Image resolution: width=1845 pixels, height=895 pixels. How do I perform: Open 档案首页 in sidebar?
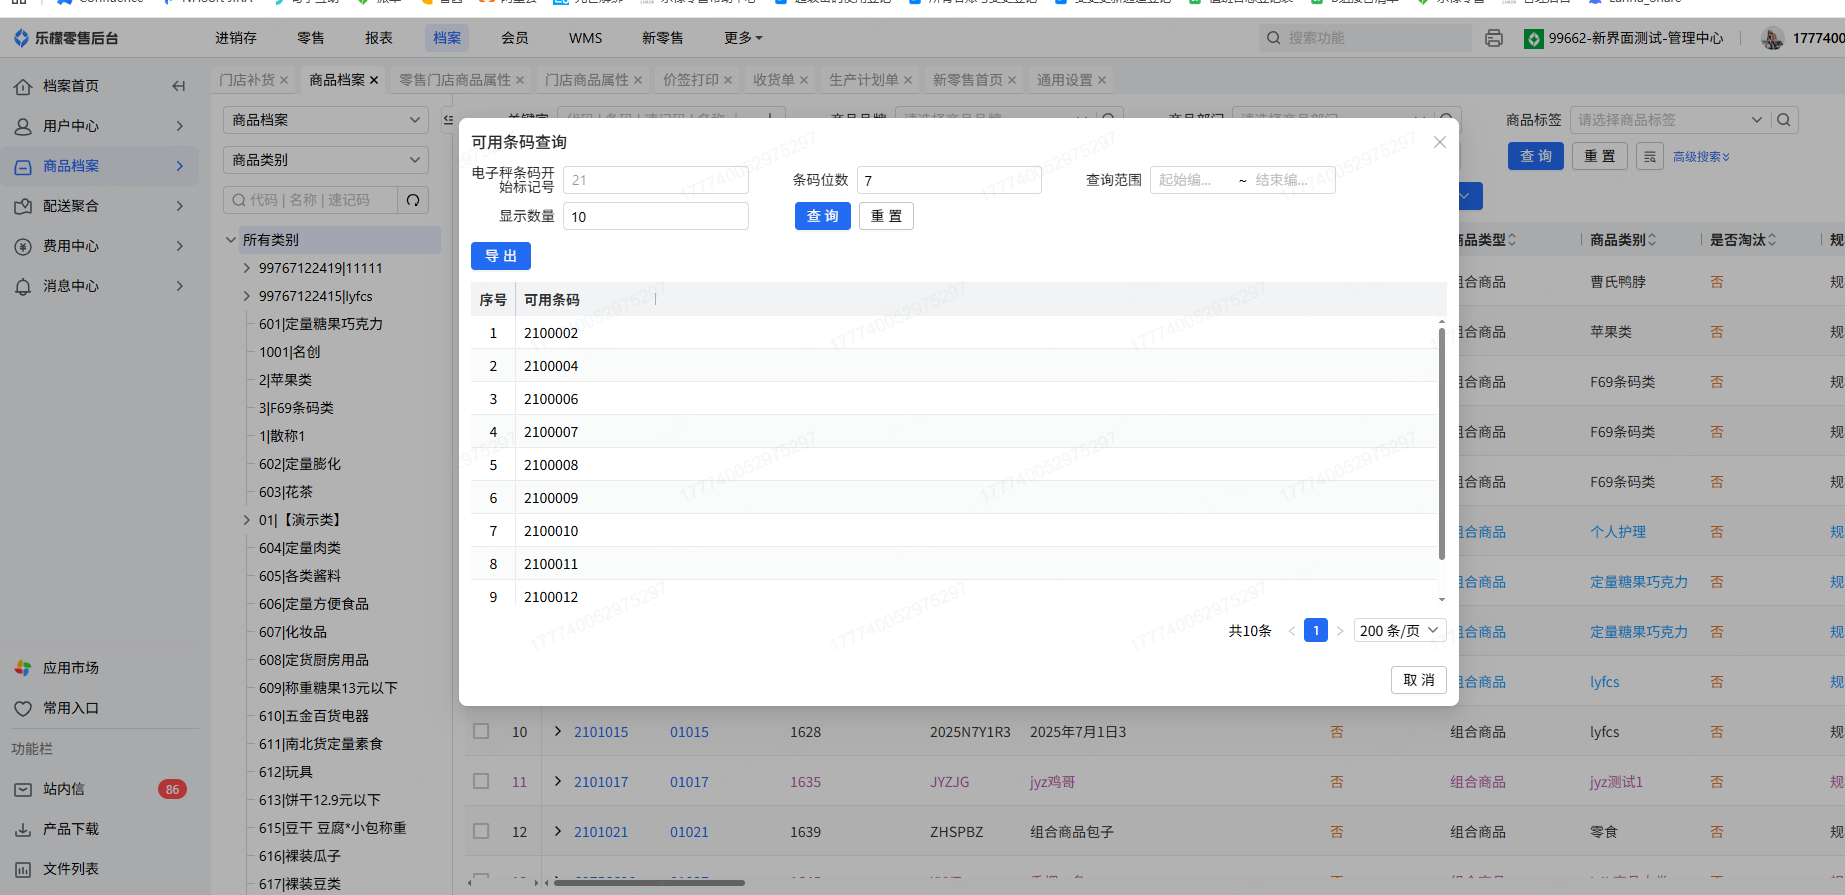[x=70, y=86]
